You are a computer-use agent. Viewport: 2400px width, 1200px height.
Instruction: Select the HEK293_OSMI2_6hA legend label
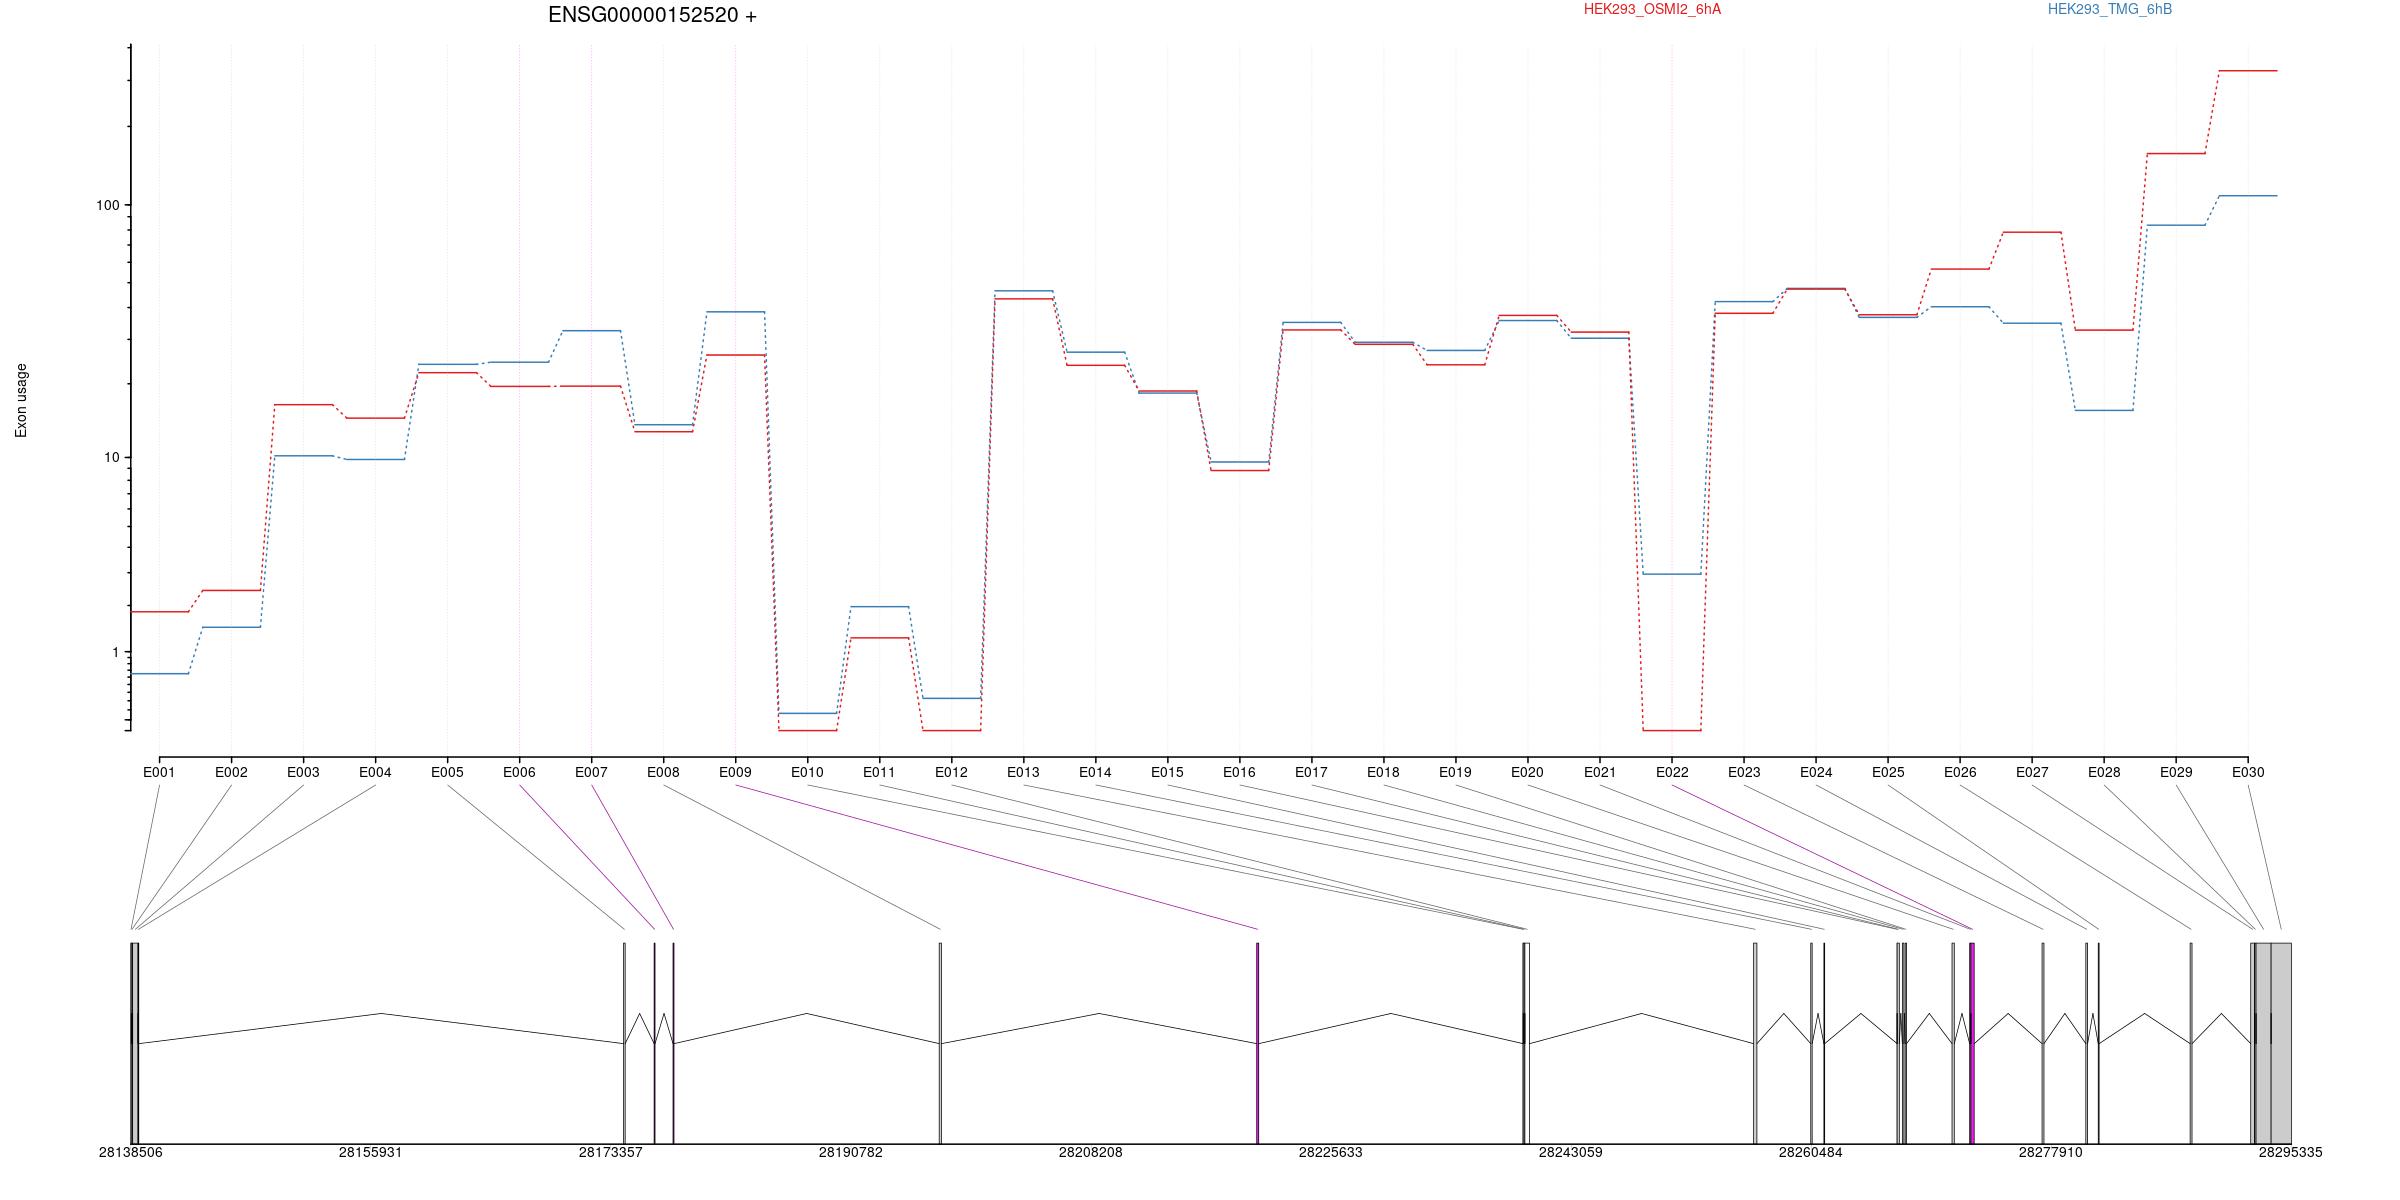(1652, 9)
